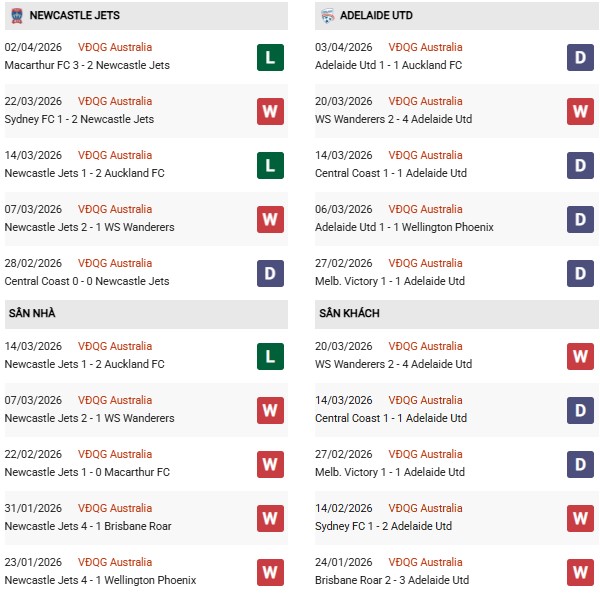This screenshot has height=596, width=600.
Task: Open VĐQG Australia link dated 02/04/2026
Action: coord(115,47)
